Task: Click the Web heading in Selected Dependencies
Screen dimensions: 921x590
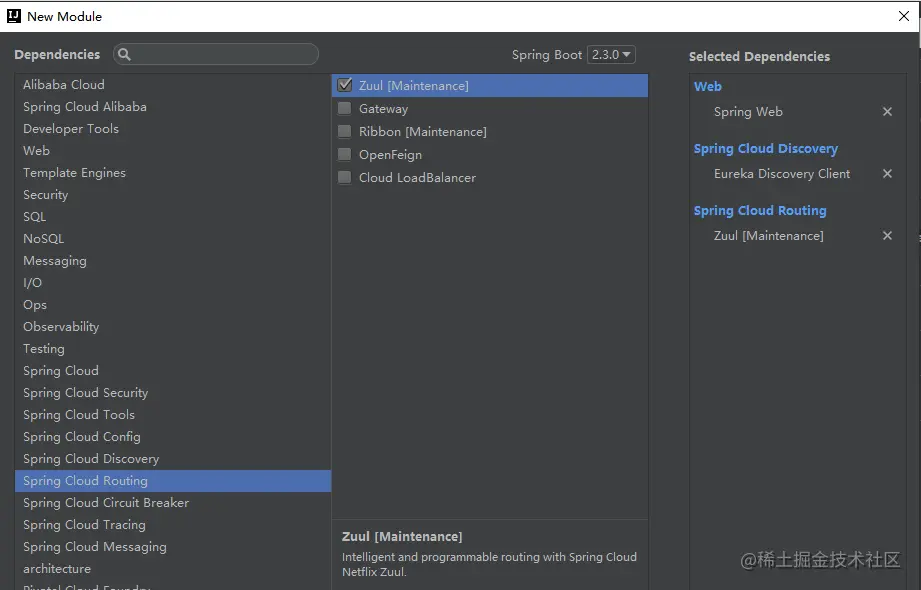Action: [708, 86]
